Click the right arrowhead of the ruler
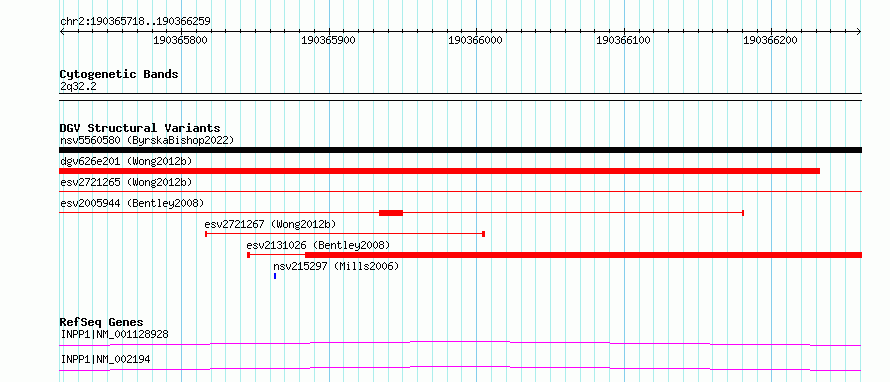 [x=859, y=31]
